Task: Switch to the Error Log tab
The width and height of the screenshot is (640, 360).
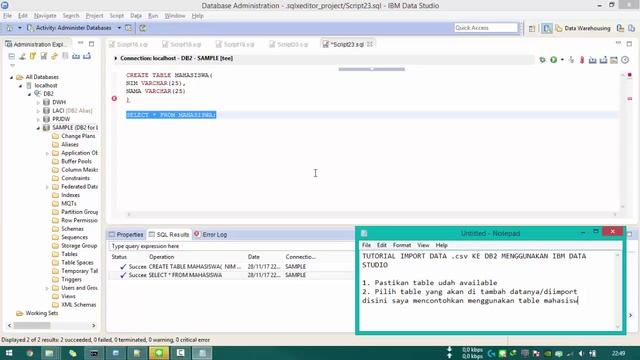Action: pos(211,235)
